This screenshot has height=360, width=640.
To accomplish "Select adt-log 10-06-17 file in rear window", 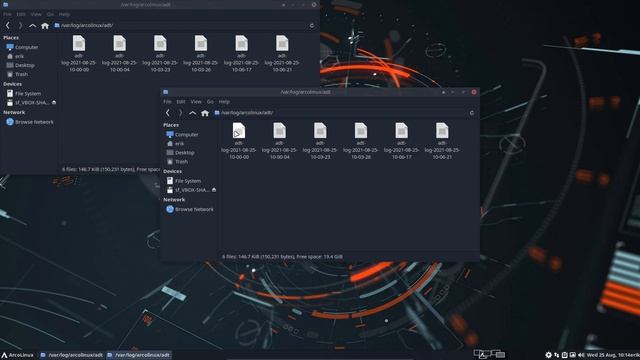I will pos(242,54).
